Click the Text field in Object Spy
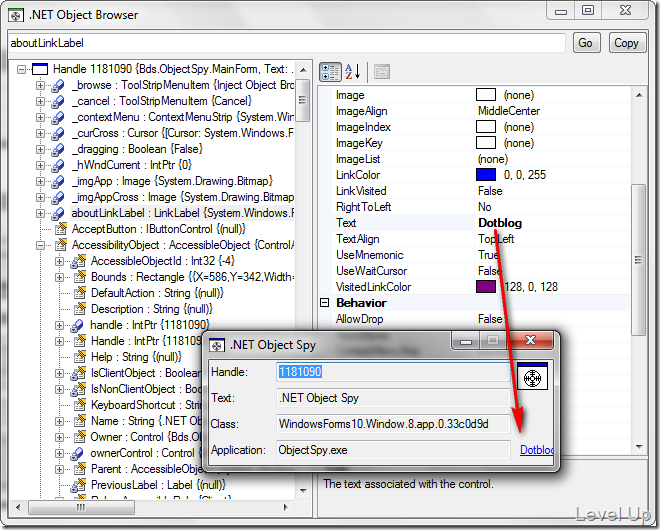 pyautogui.click(x=393, y=398)
